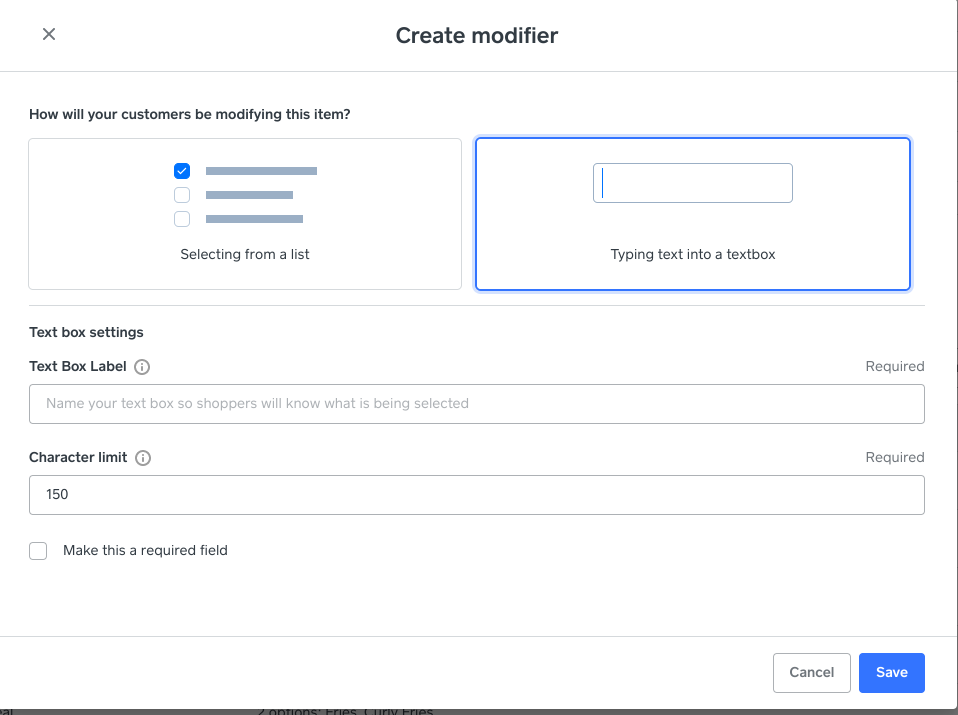Click the 'Character limit' field label
Image resolution: width=958 pixels, height=715 pixels.
78,457
